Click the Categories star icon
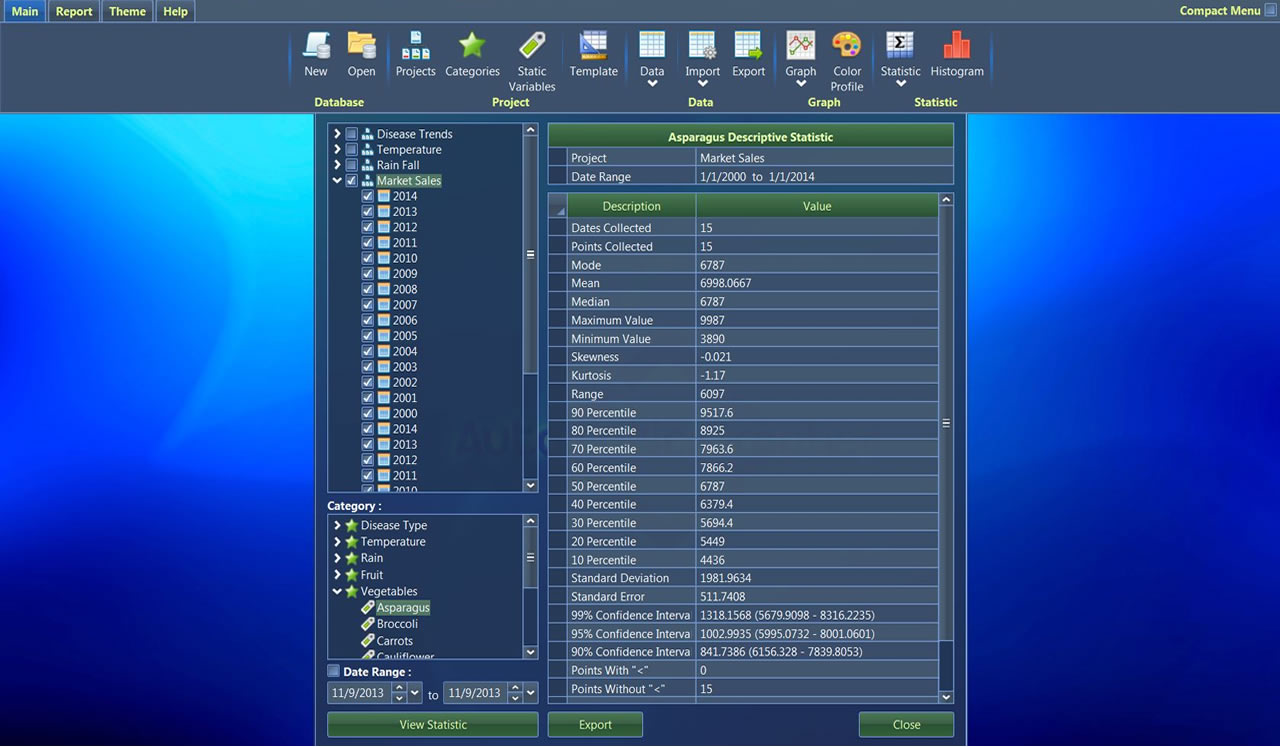The image size is (1280, 747). click(x=472, y=45)
